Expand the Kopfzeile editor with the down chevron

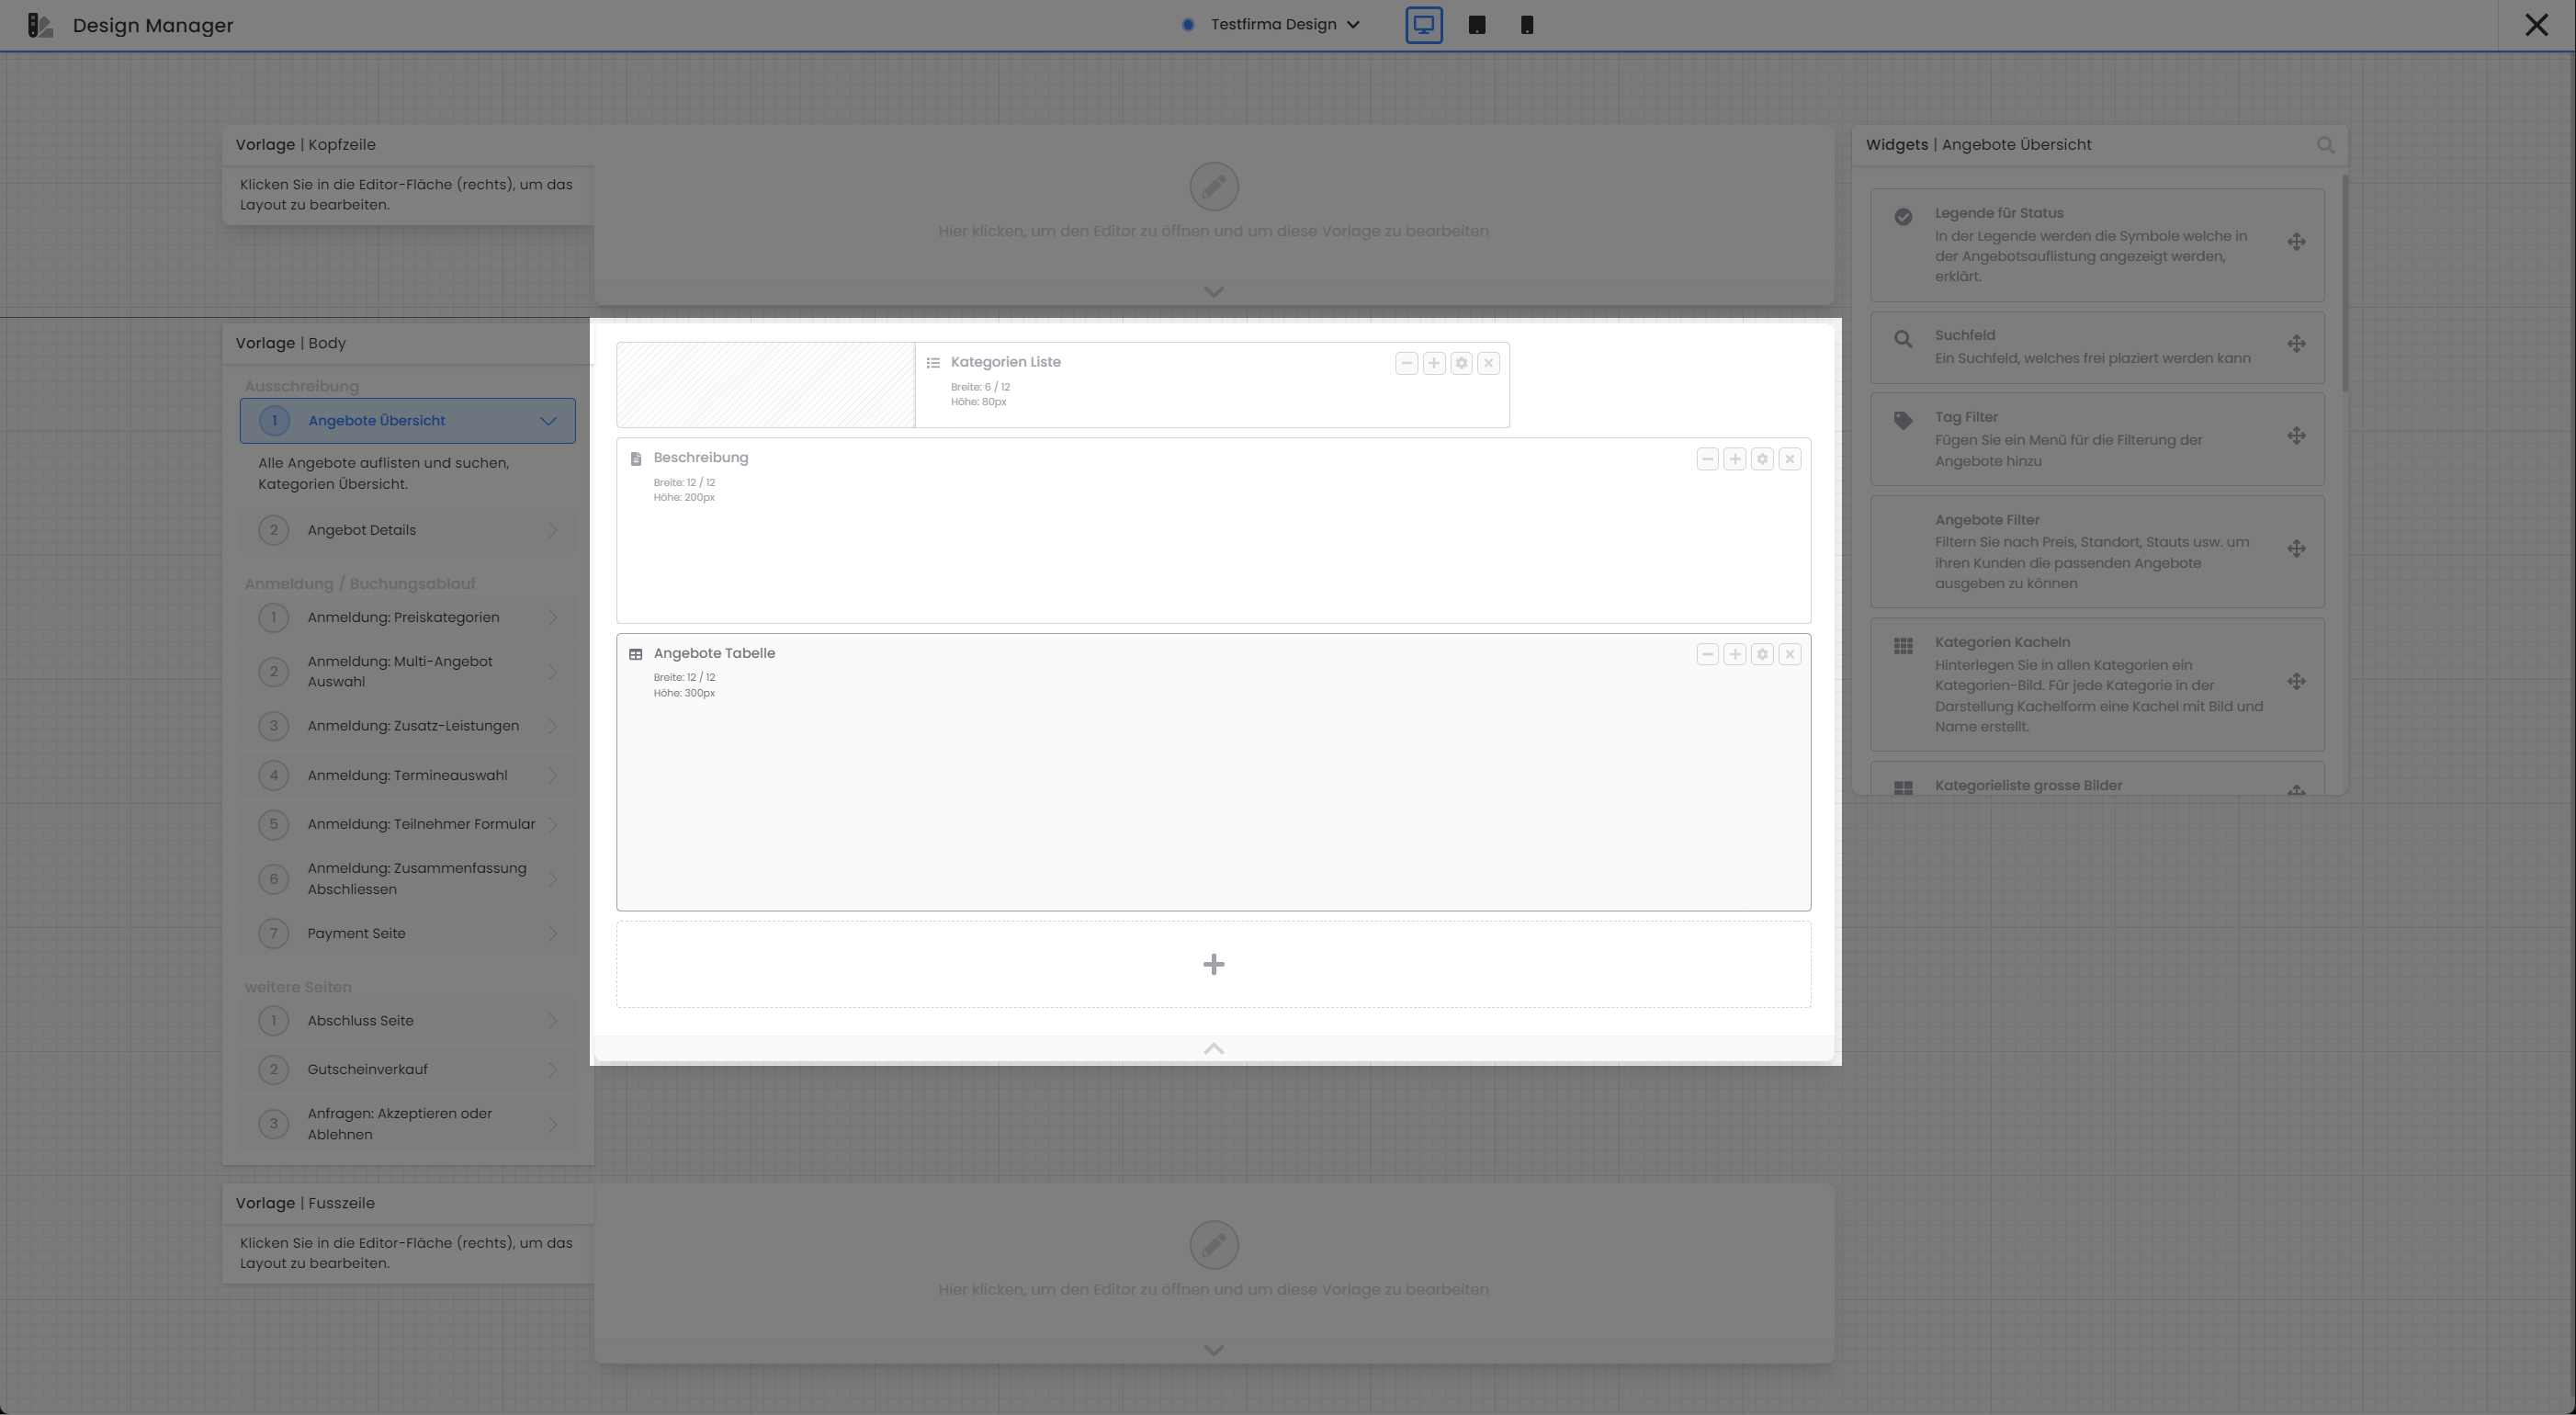click(x=1213, y=291)
